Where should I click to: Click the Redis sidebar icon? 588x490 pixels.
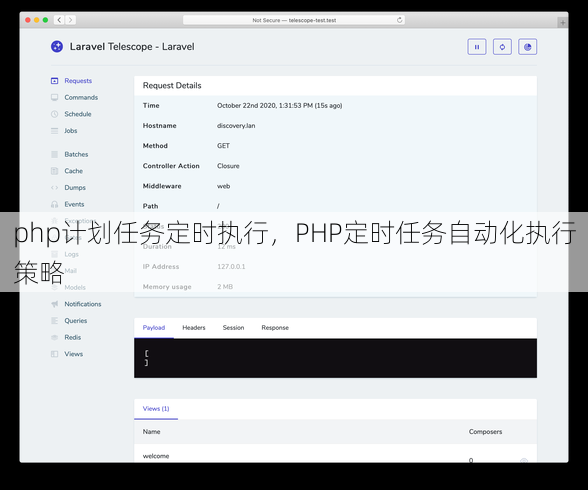[54, 337]
